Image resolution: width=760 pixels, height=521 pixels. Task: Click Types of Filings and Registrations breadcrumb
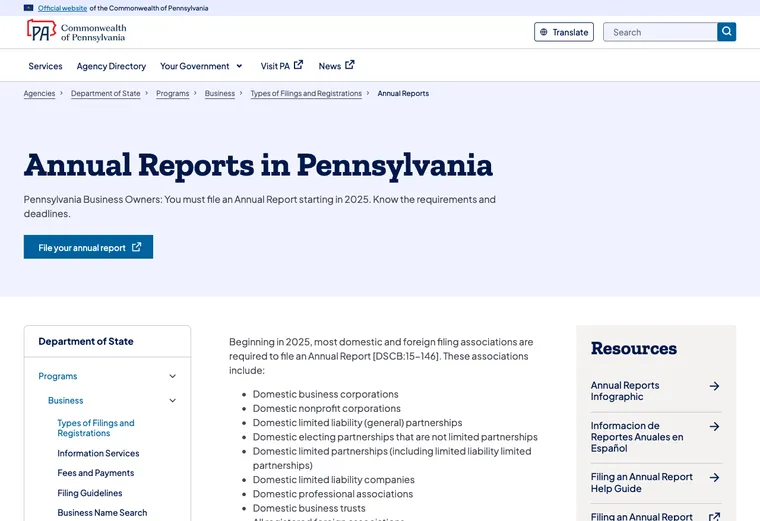click(306, 94)
